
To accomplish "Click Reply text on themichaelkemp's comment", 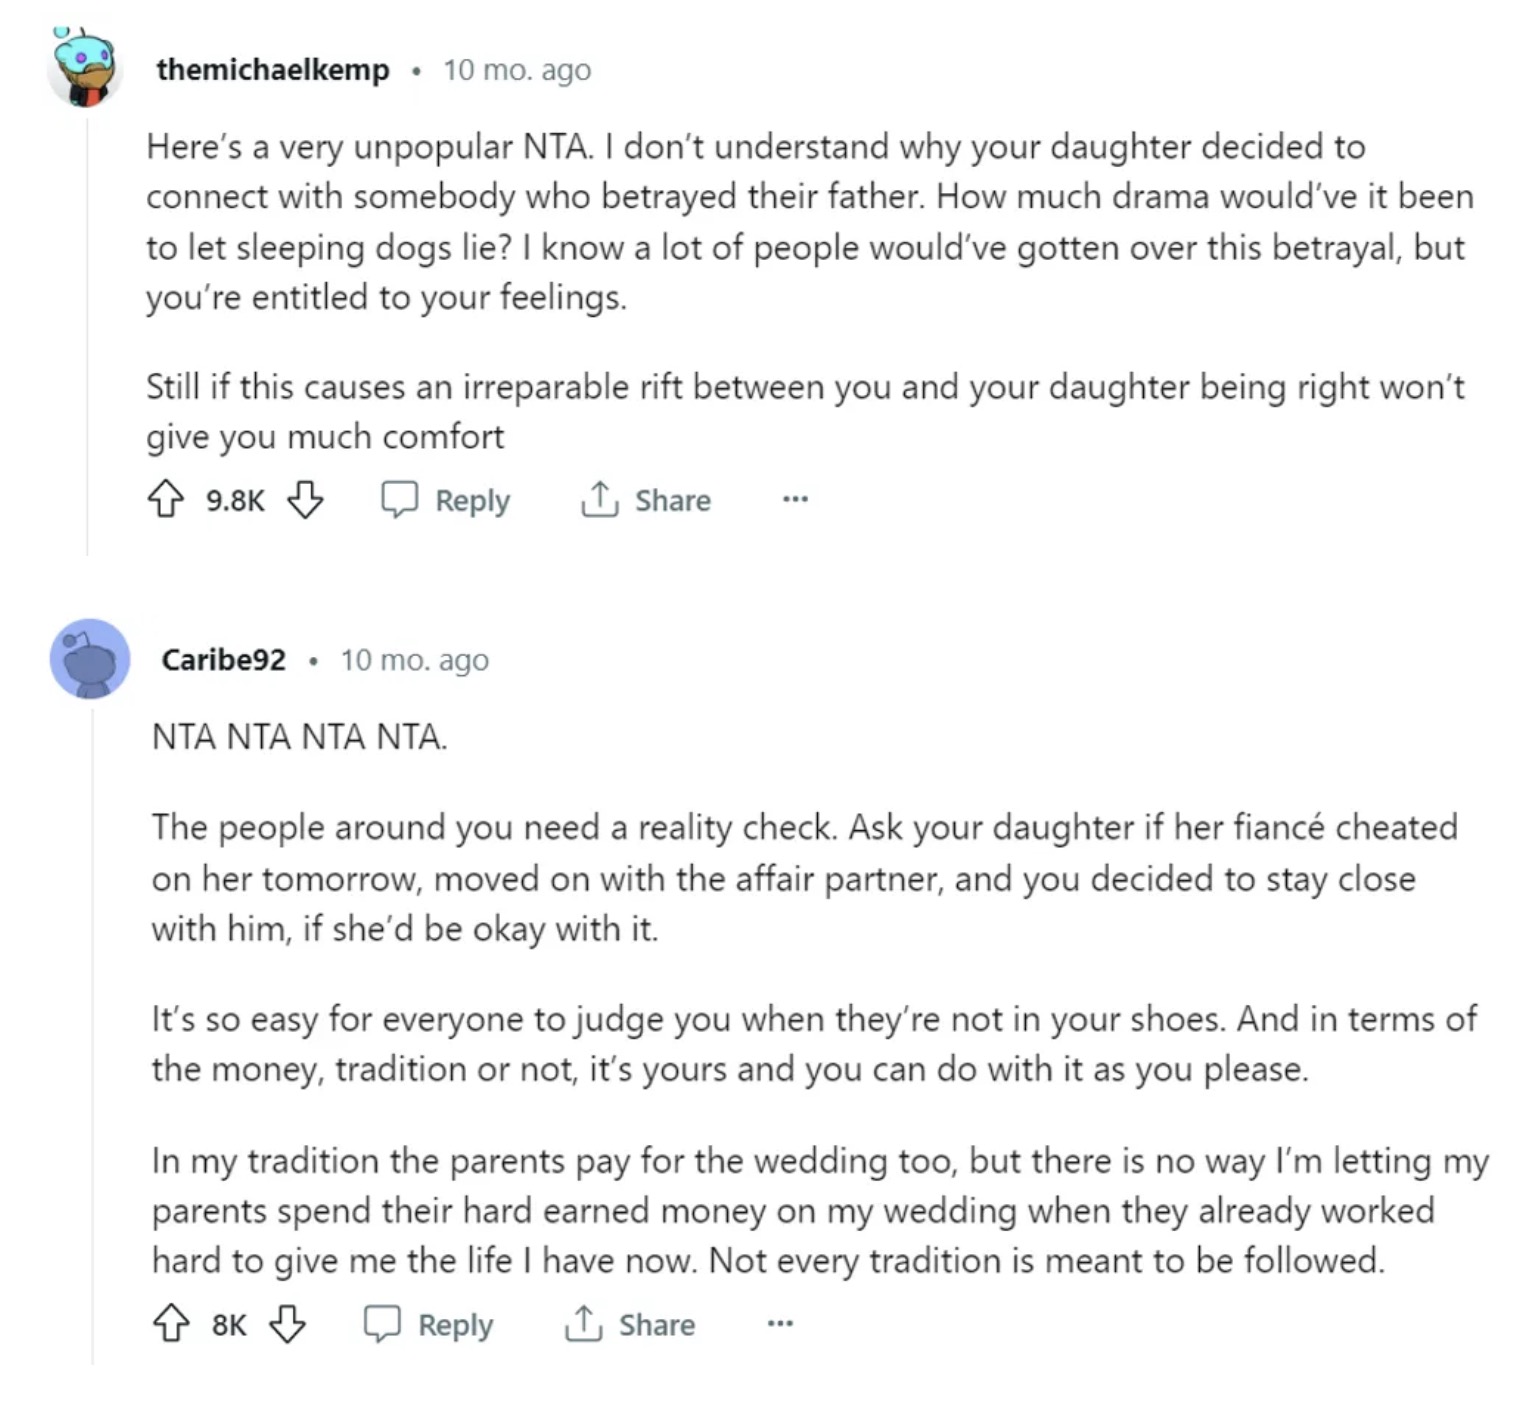I will 472,500.
